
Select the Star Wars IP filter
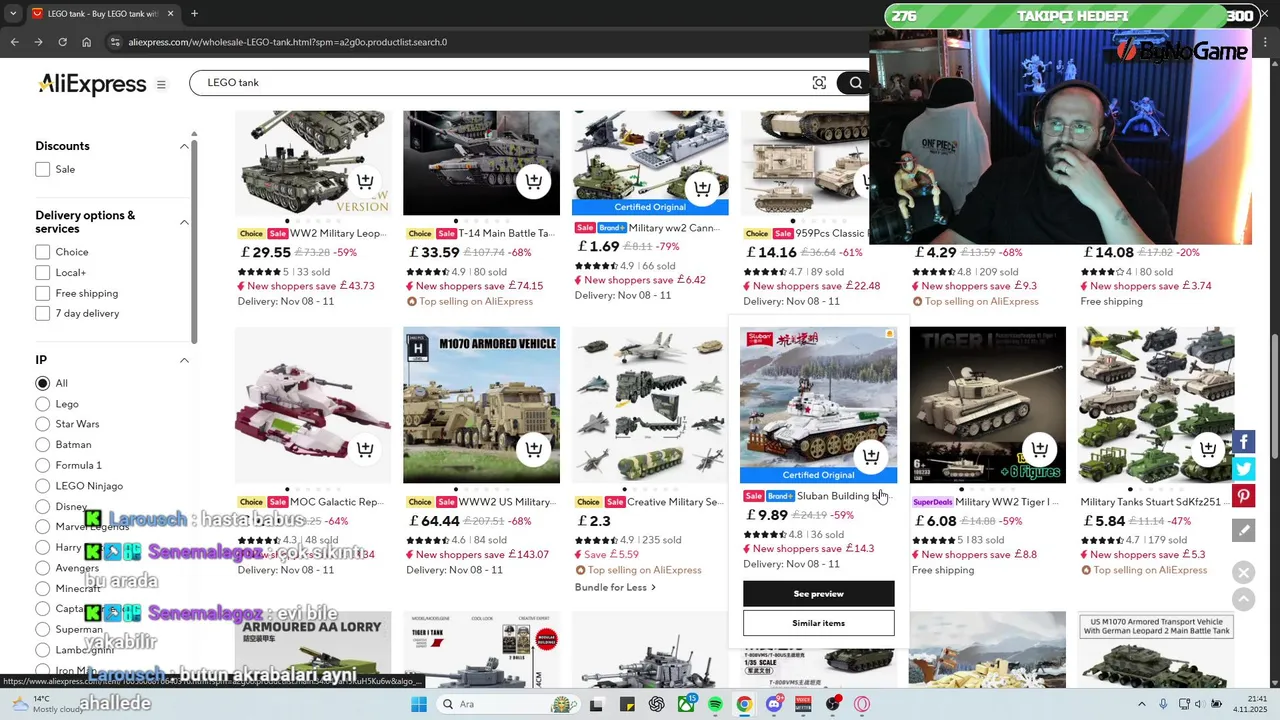tap(43, 424)
